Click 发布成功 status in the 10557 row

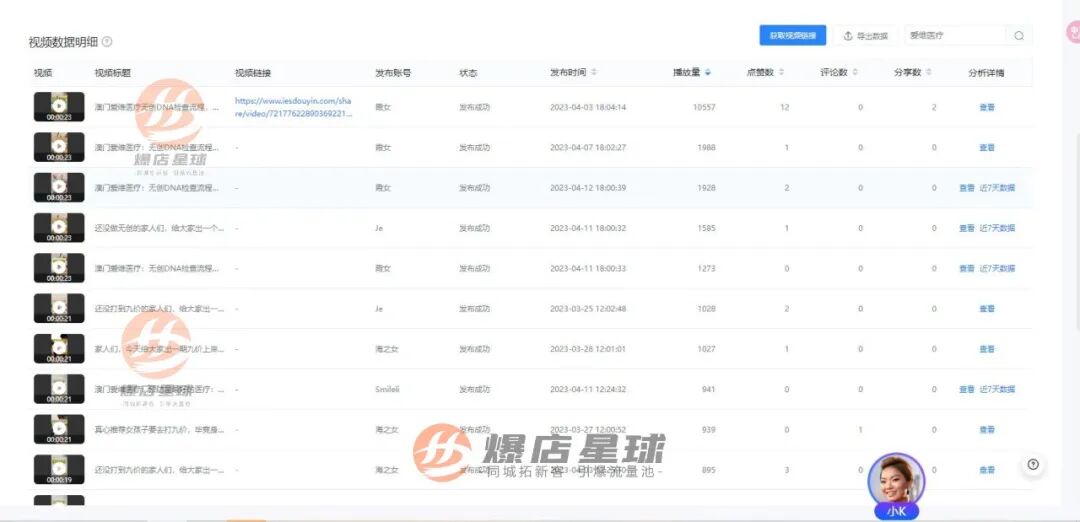[475, 107]
